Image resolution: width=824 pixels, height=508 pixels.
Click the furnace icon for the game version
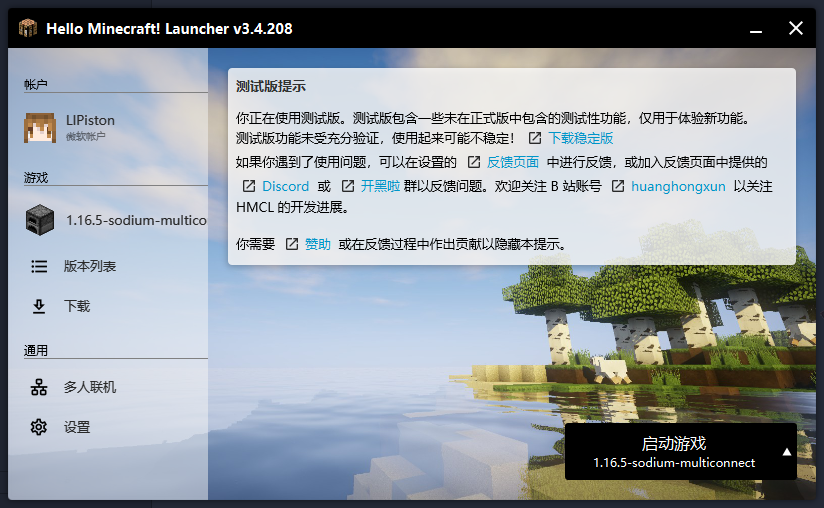tap(39, 220)
